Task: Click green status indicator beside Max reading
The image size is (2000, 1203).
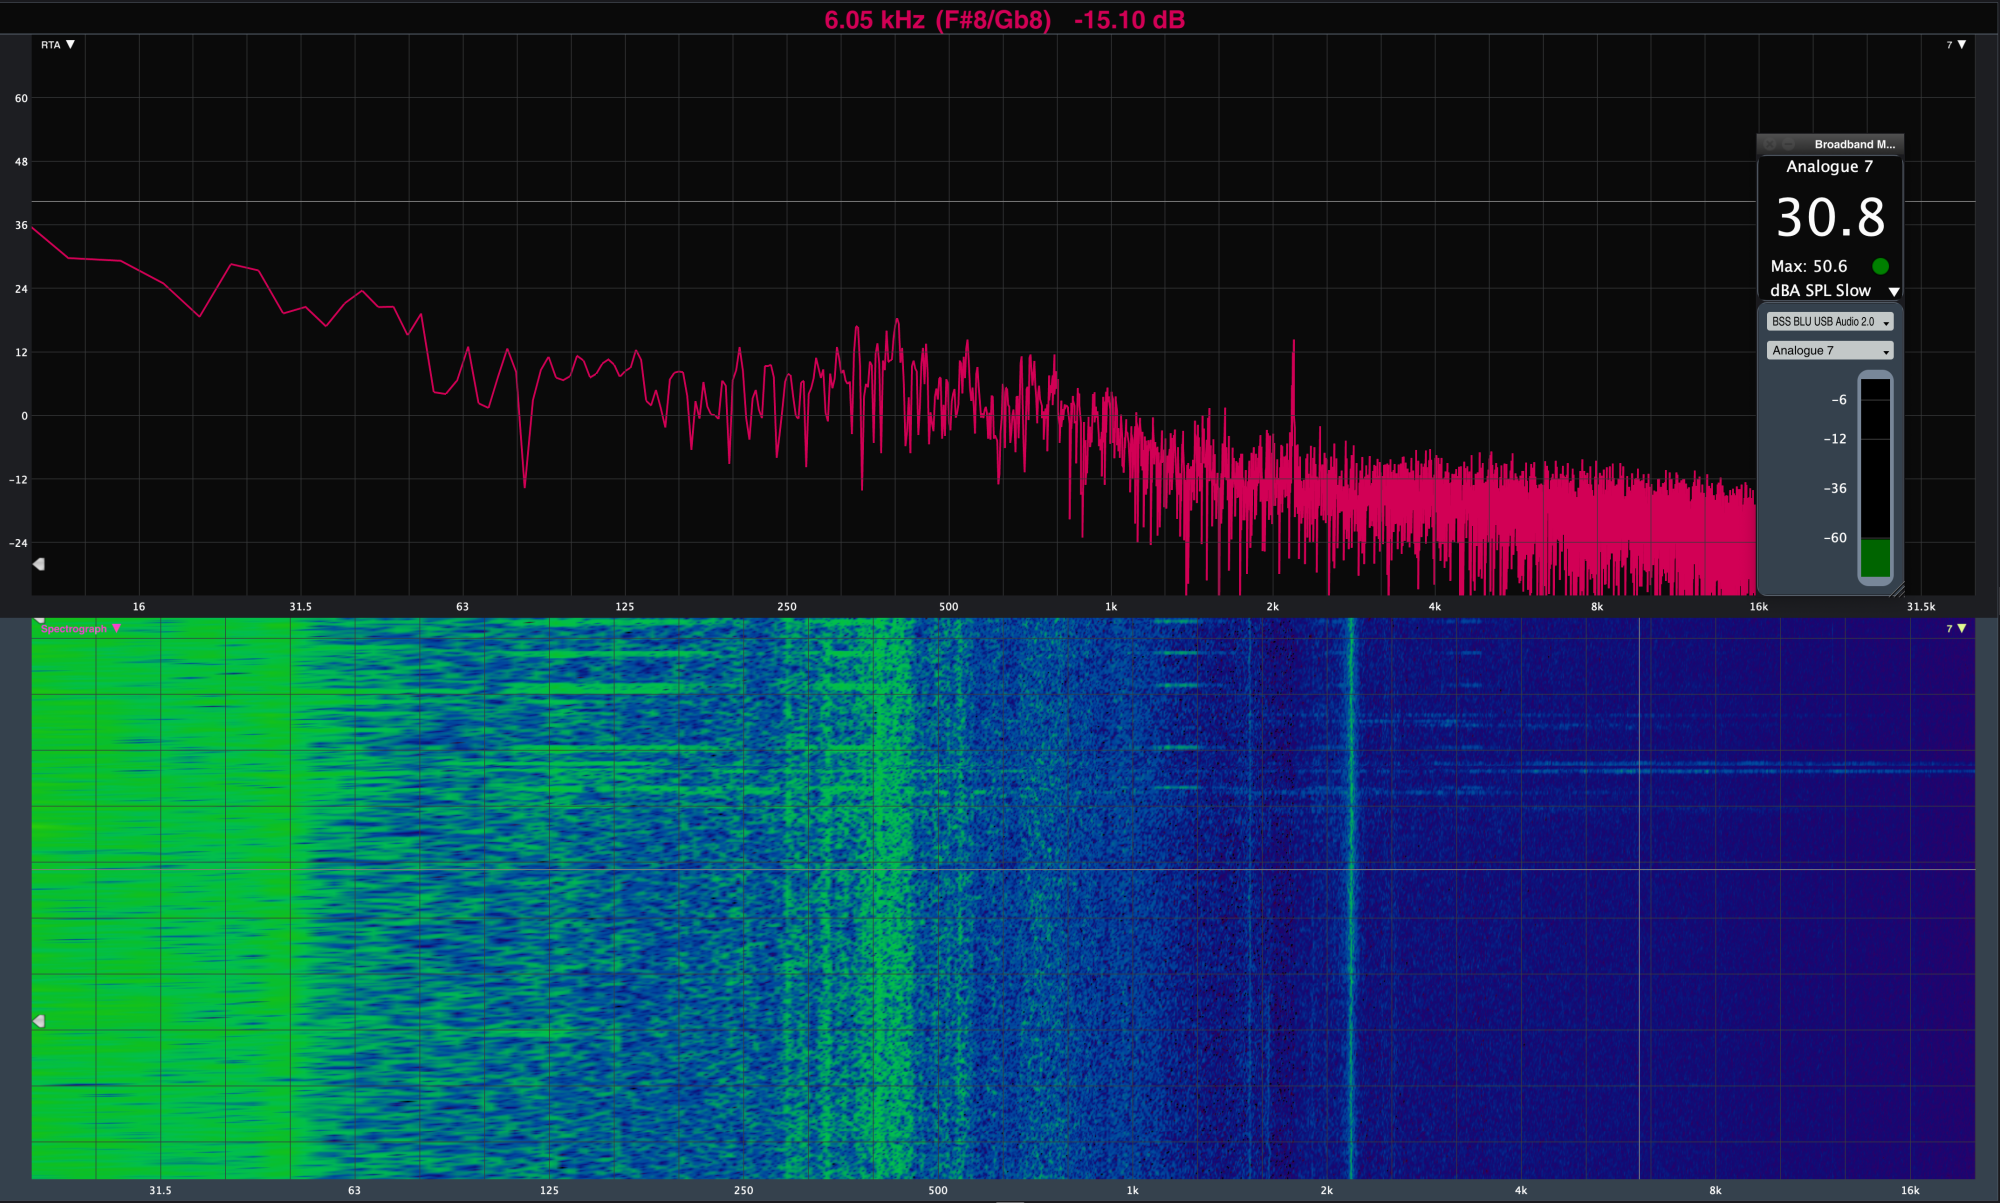Action: point(1880,266)
